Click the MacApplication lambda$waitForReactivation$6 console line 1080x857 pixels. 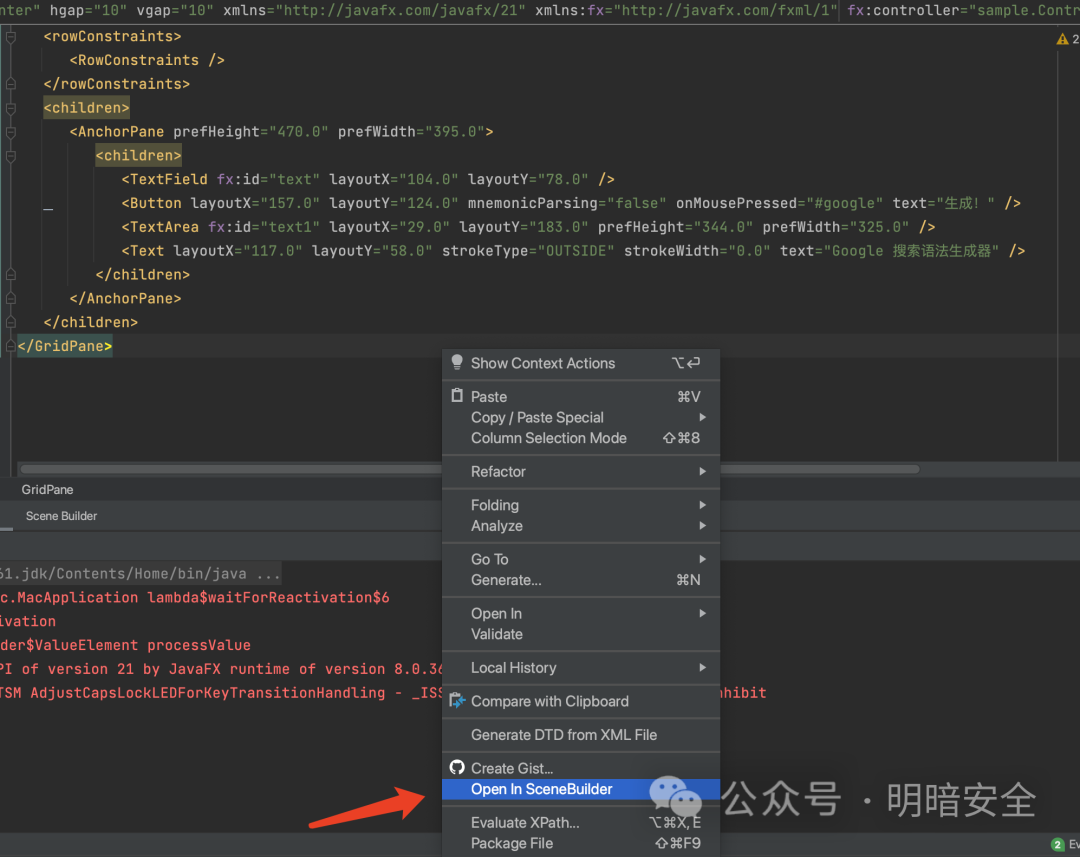[x=195, y=597]
